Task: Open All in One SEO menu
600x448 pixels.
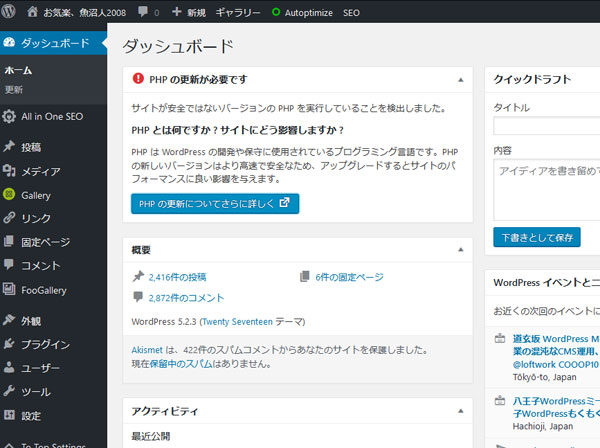Action: [x=52, y=116]
